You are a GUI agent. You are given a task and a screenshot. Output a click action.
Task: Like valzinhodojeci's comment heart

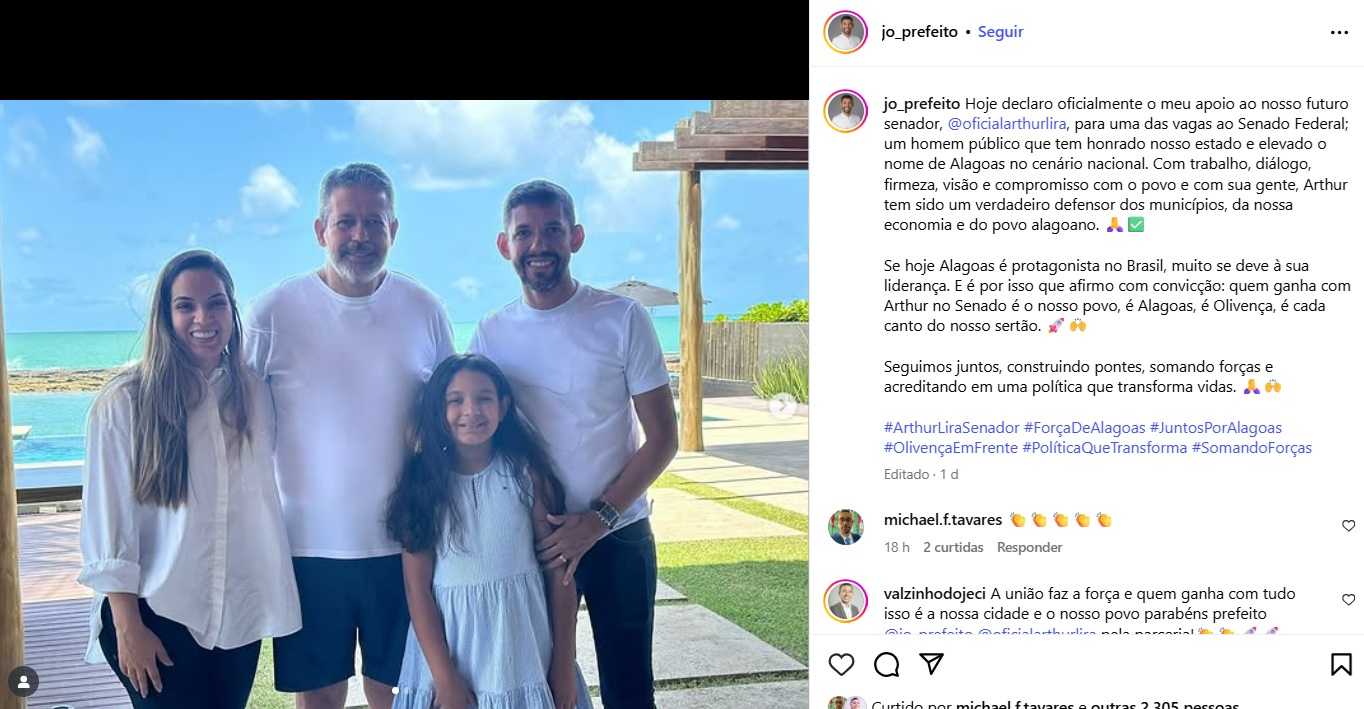pos(1348,600)
